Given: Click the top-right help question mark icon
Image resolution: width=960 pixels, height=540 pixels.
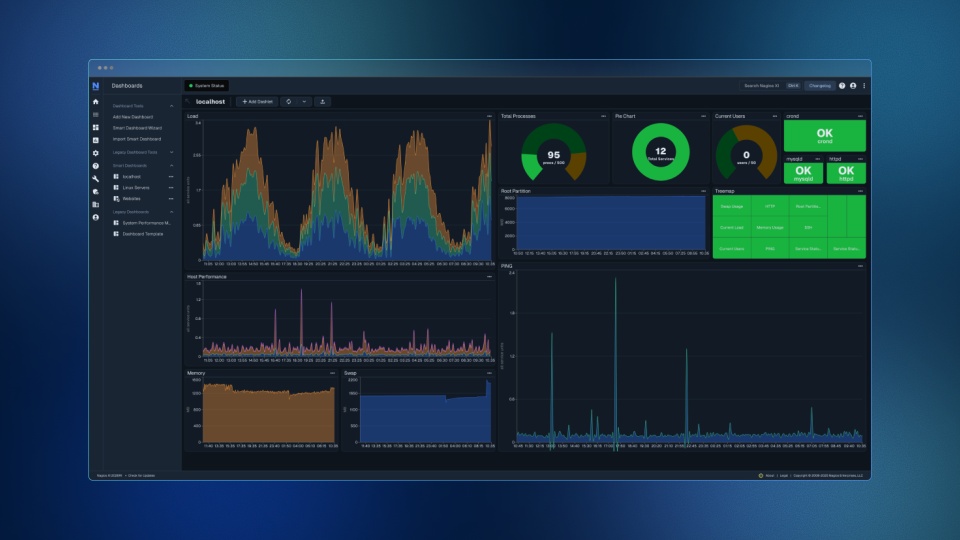Looking at the screenshot, I should 842,86.
